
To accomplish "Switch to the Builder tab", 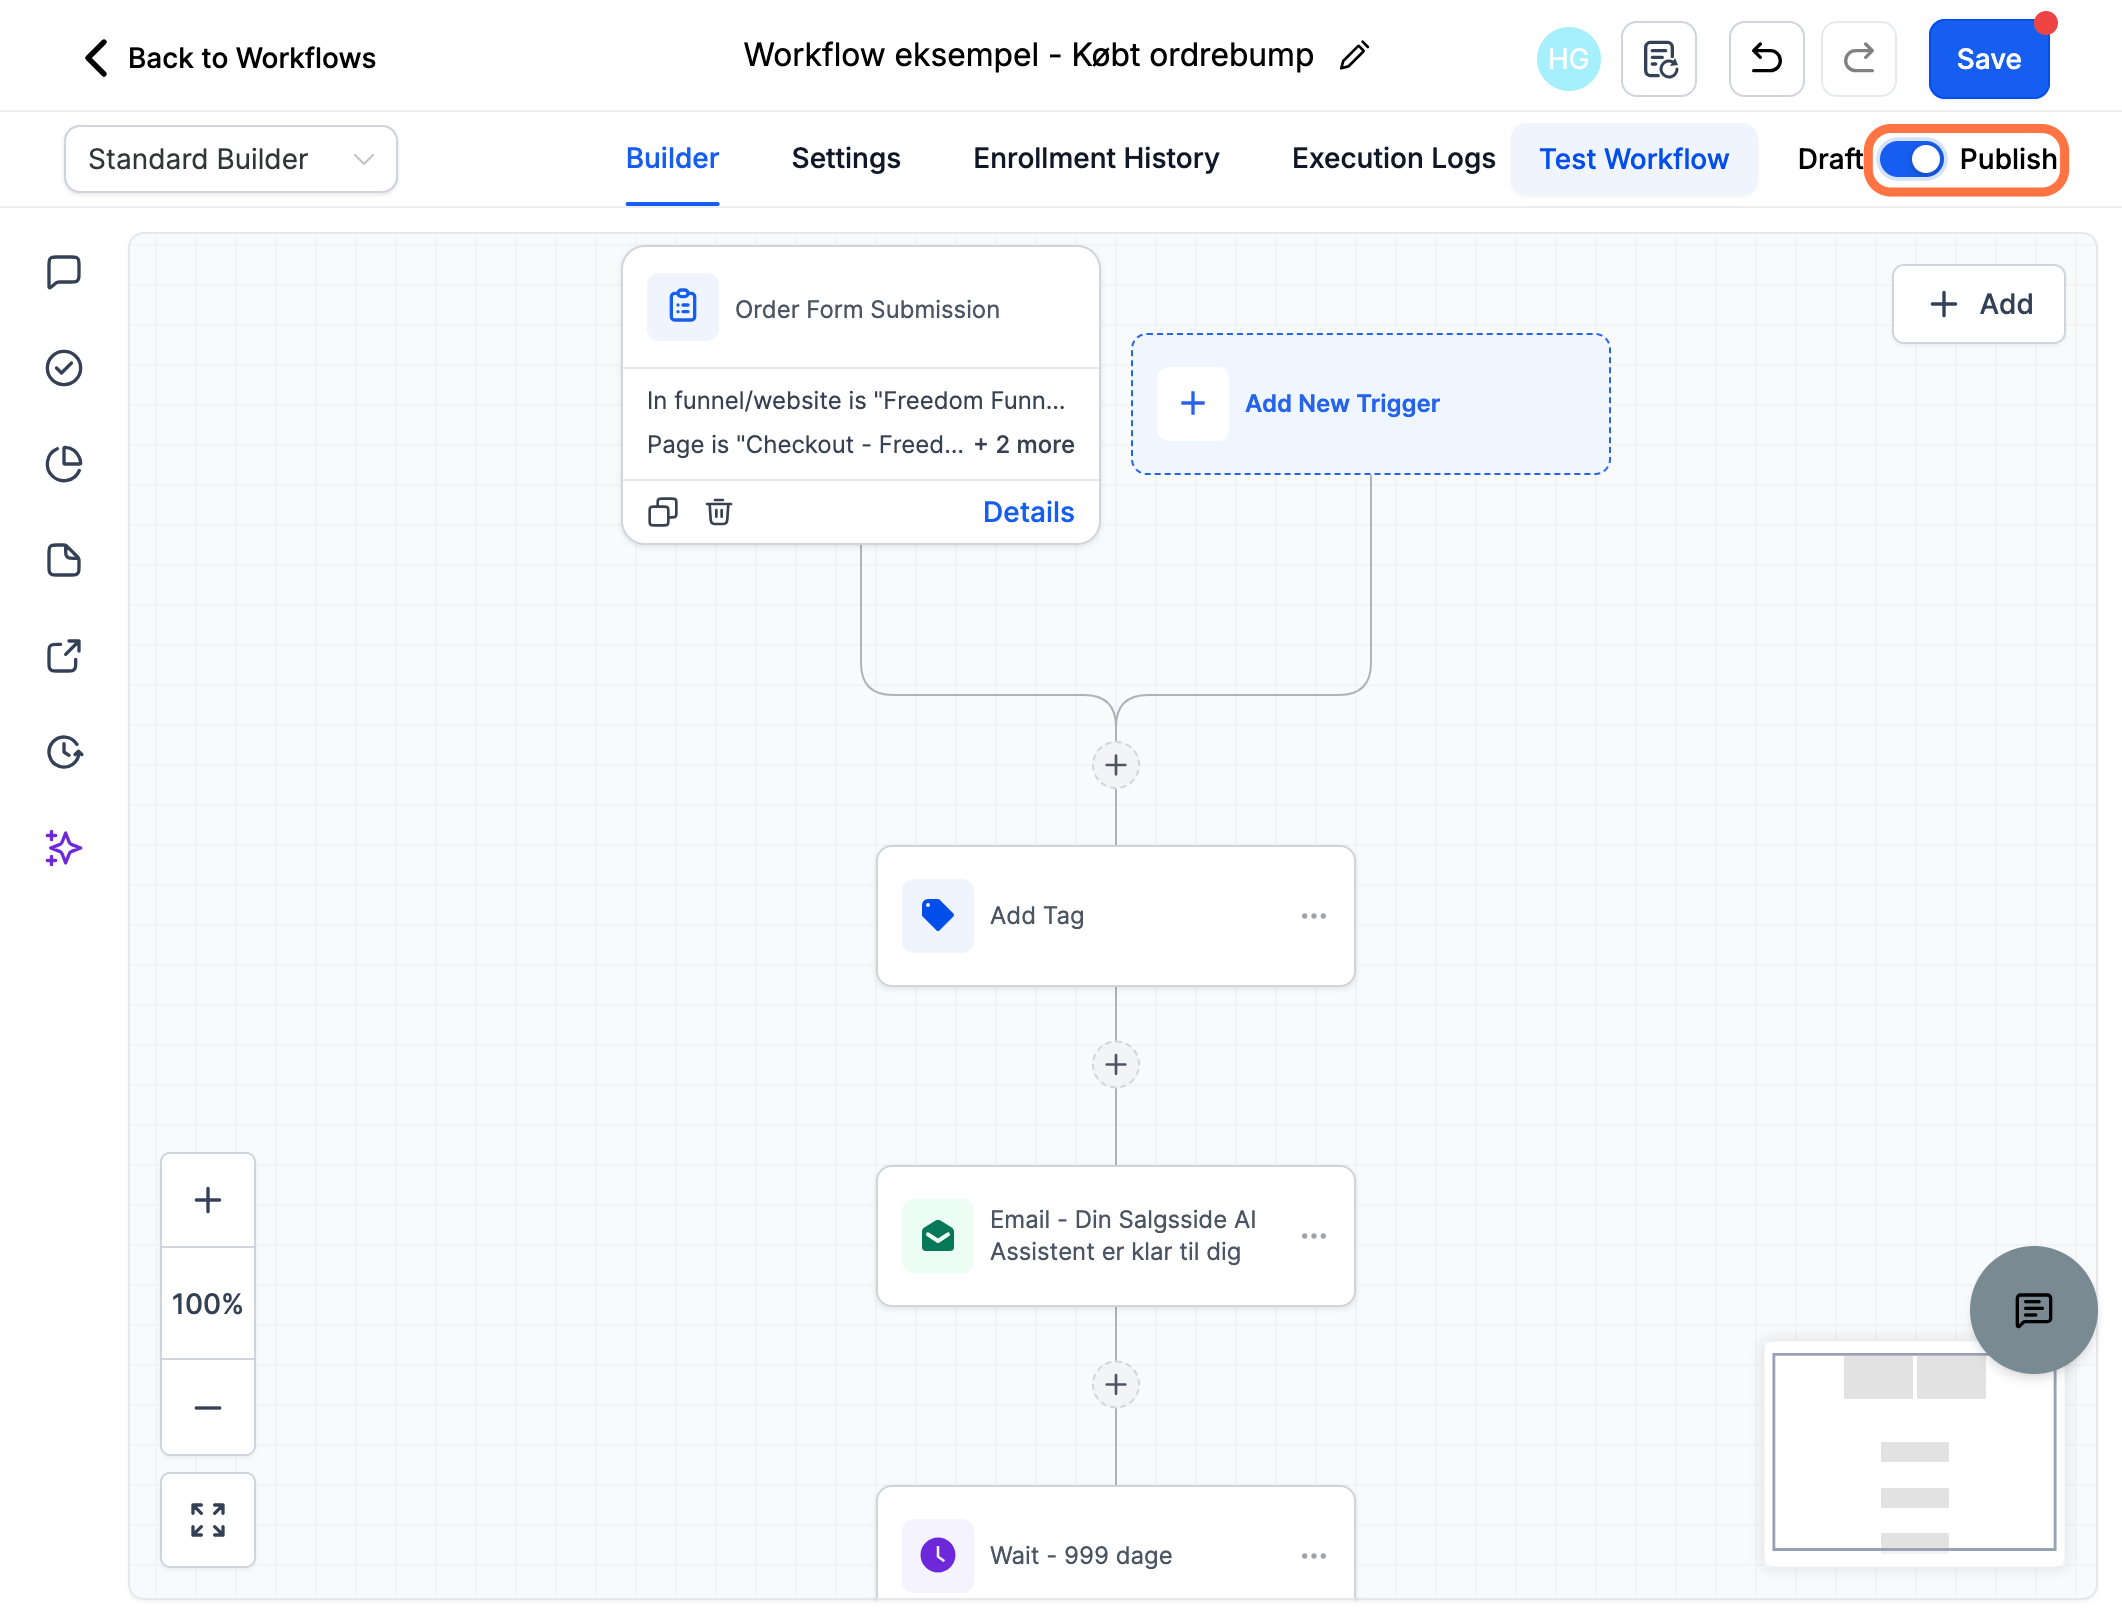I will tap(672, 159).
